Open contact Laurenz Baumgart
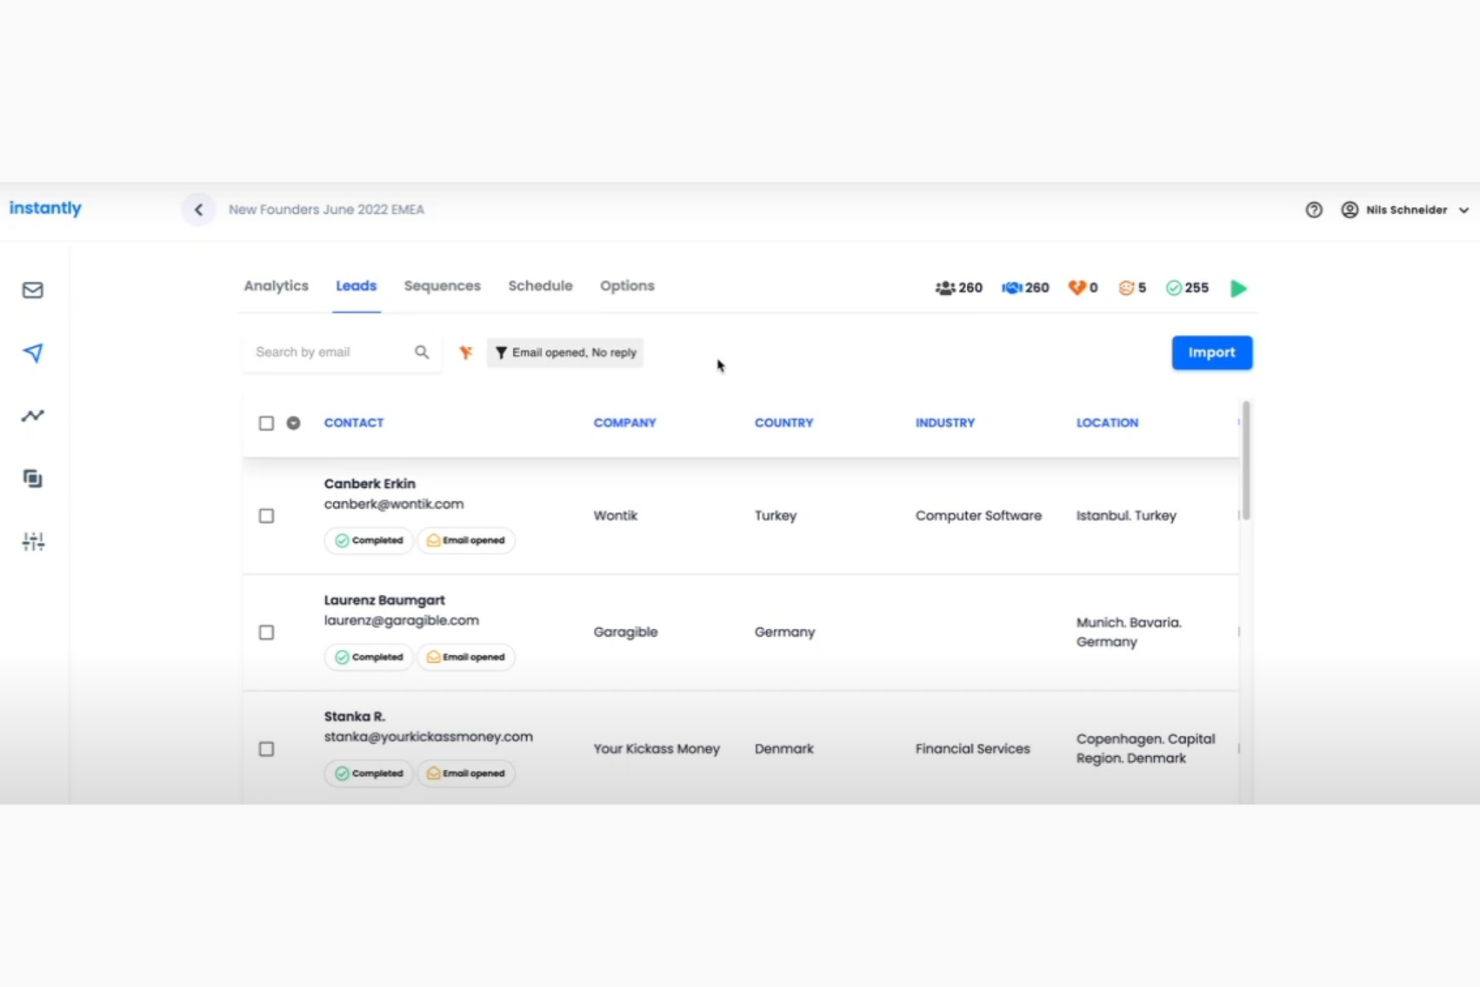Screen dimensions: 1480x987 tap(385, 600)
